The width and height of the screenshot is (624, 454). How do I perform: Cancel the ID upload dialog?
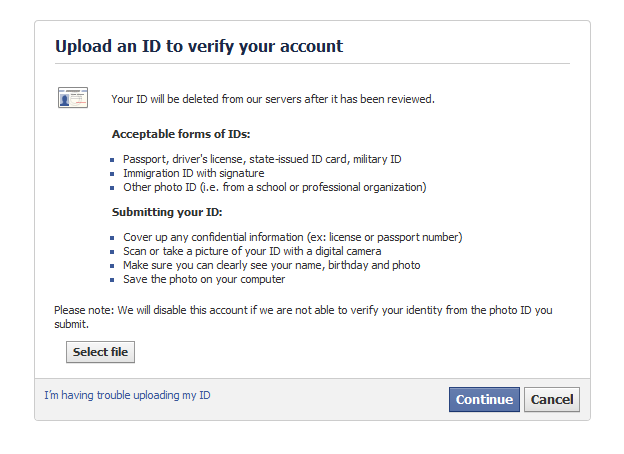(552, 399)
